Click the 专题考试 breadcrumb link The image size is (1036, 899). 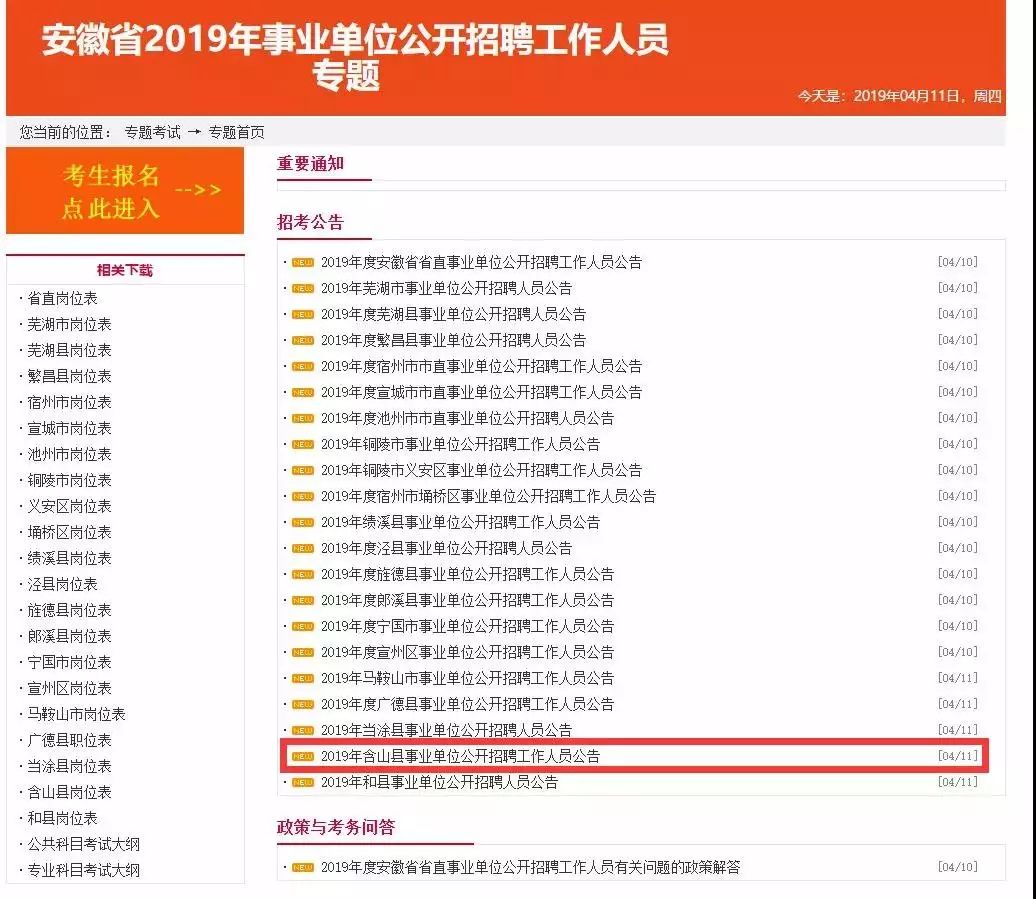[153, 132]
